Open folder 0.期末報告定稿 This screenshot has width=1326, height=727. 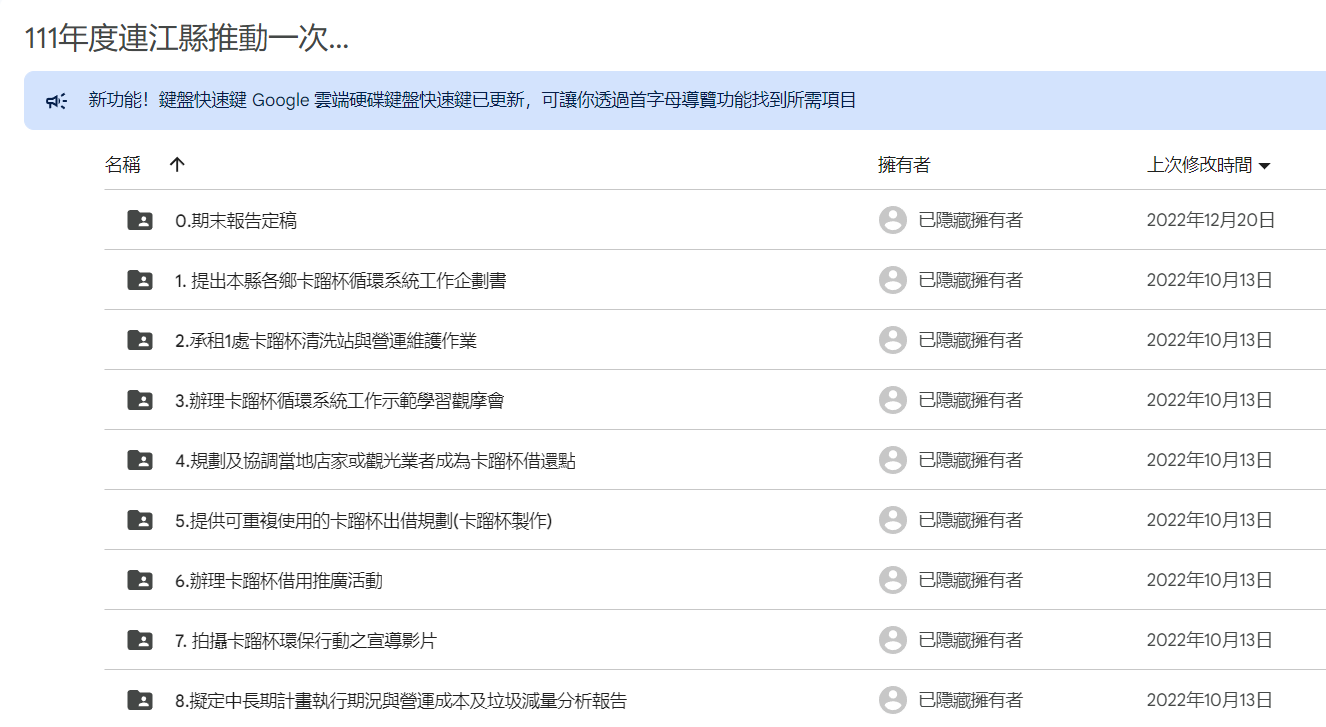point(236,221)
